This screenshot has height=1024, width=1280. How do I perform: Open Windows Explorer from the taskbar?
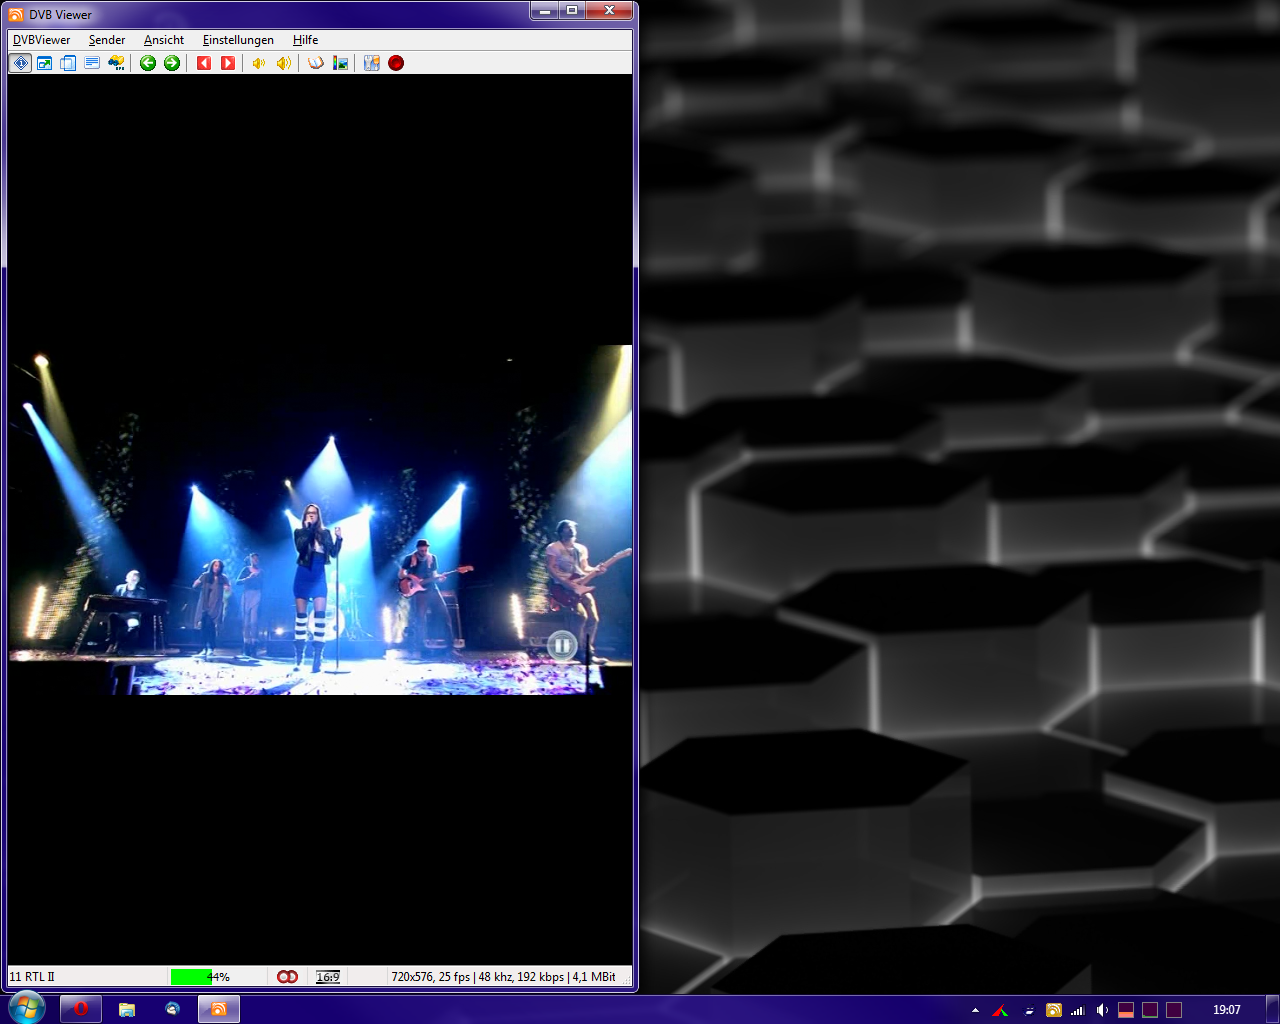coord(127,1009)
